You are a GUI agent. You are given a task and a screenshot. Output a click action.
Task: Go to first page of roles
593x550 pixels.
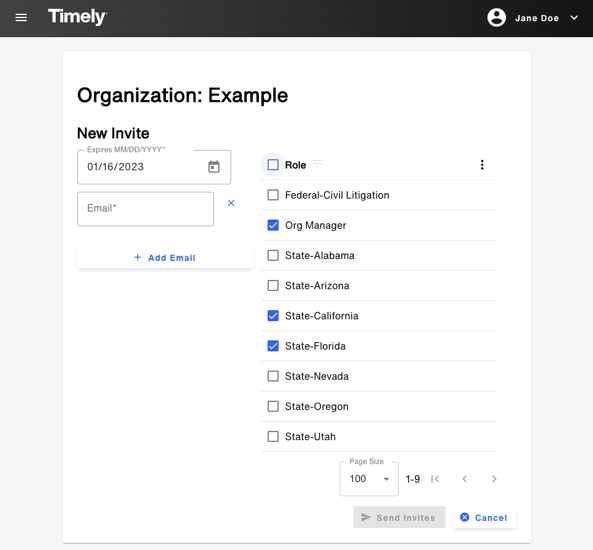435,479
